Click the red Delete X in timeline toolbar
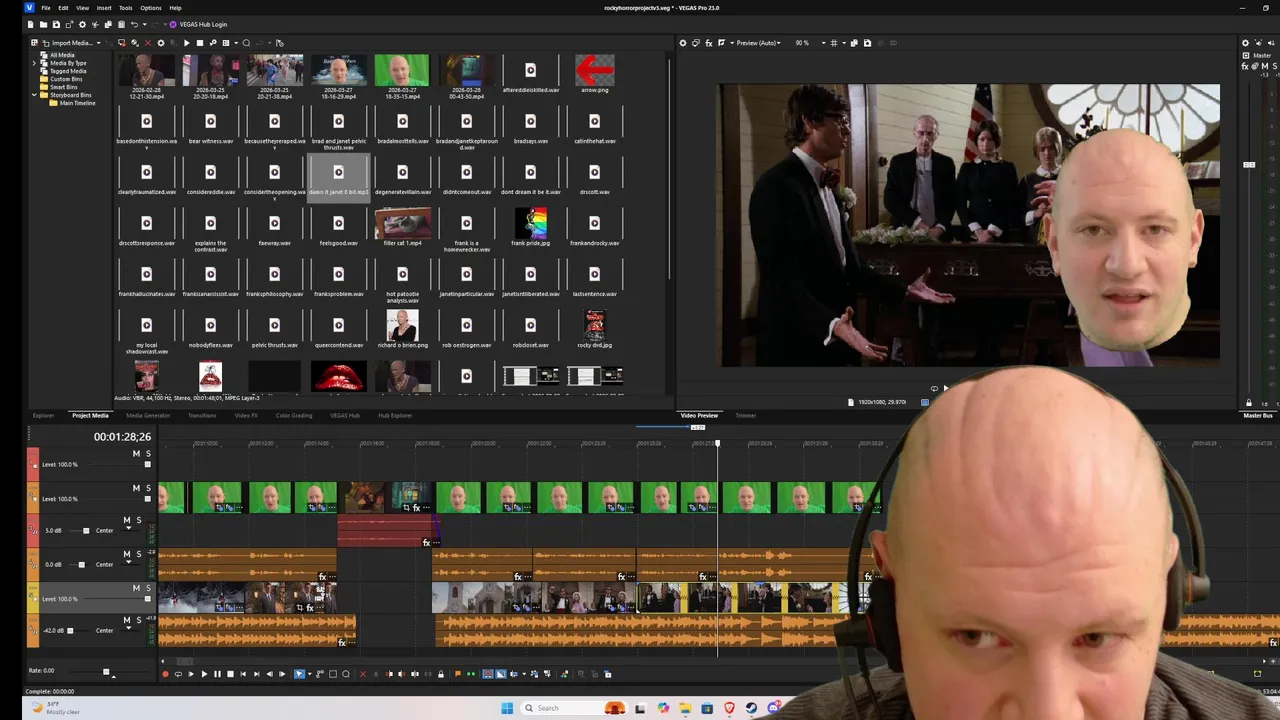The image size is (1280, 720). coord(363,674)
